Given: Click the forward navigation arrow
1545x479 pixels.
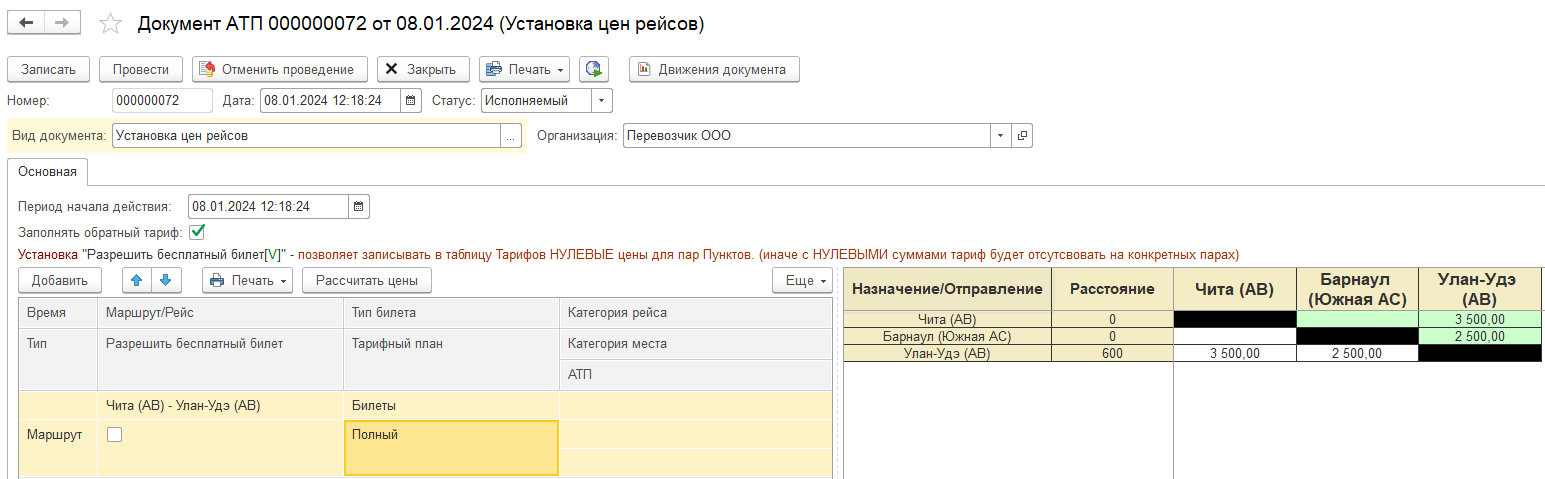Looking at the screenshot, I should click(62, 23).
